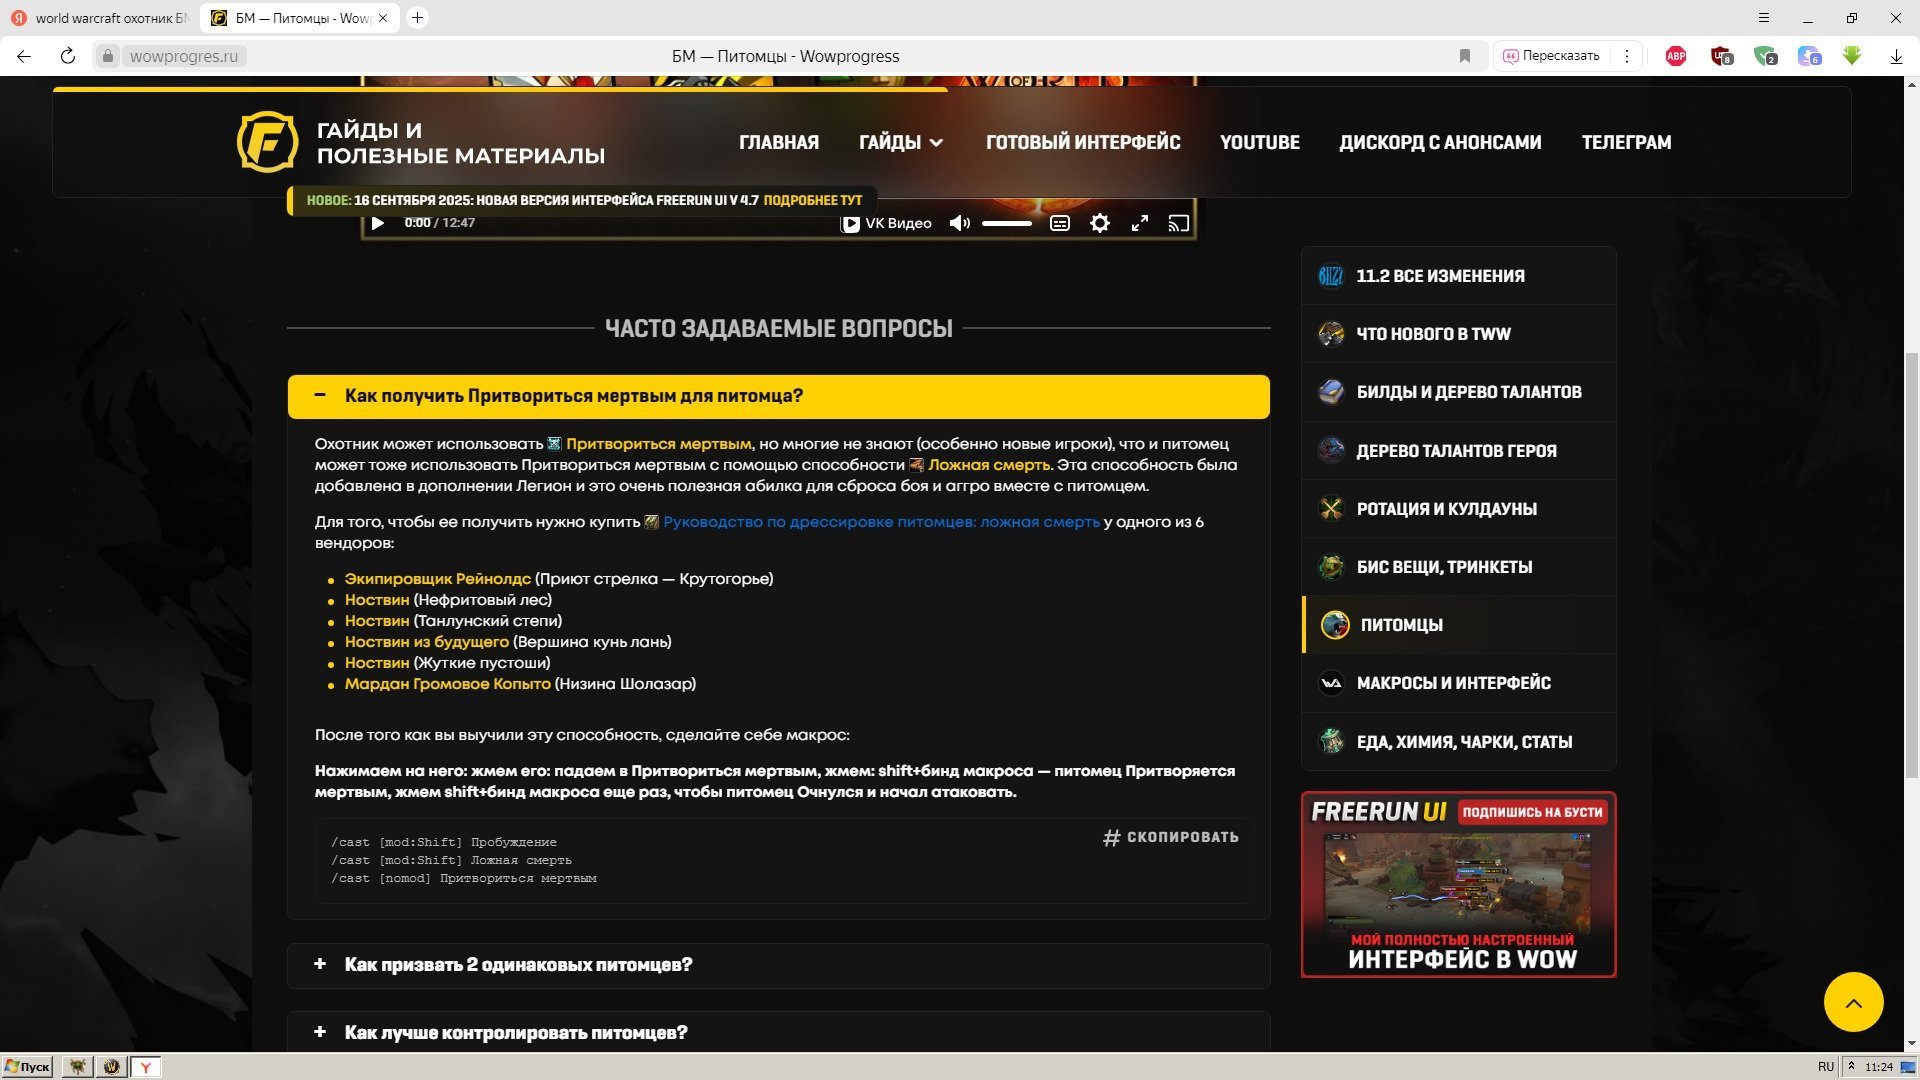Screen dimensions: 1920x1080
Task: Open page options three-dot menu
Action: point(1627,56)
